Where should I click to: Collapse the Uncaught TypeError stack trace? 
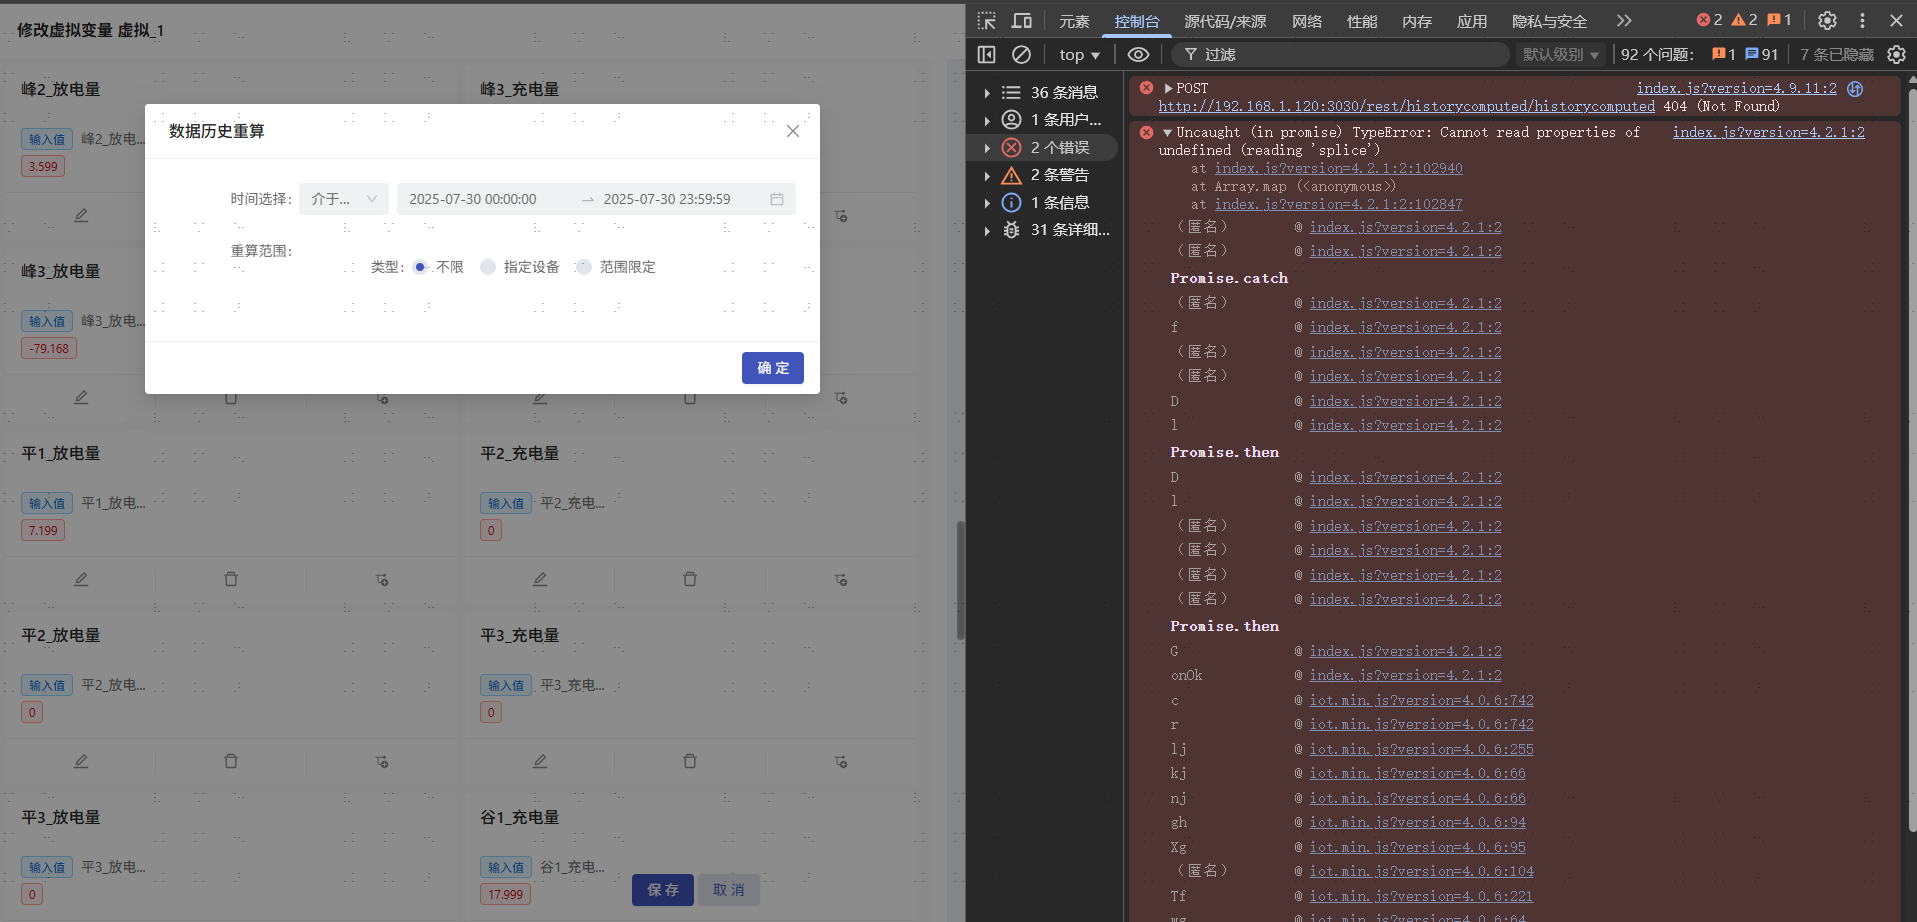point(1167,132)
